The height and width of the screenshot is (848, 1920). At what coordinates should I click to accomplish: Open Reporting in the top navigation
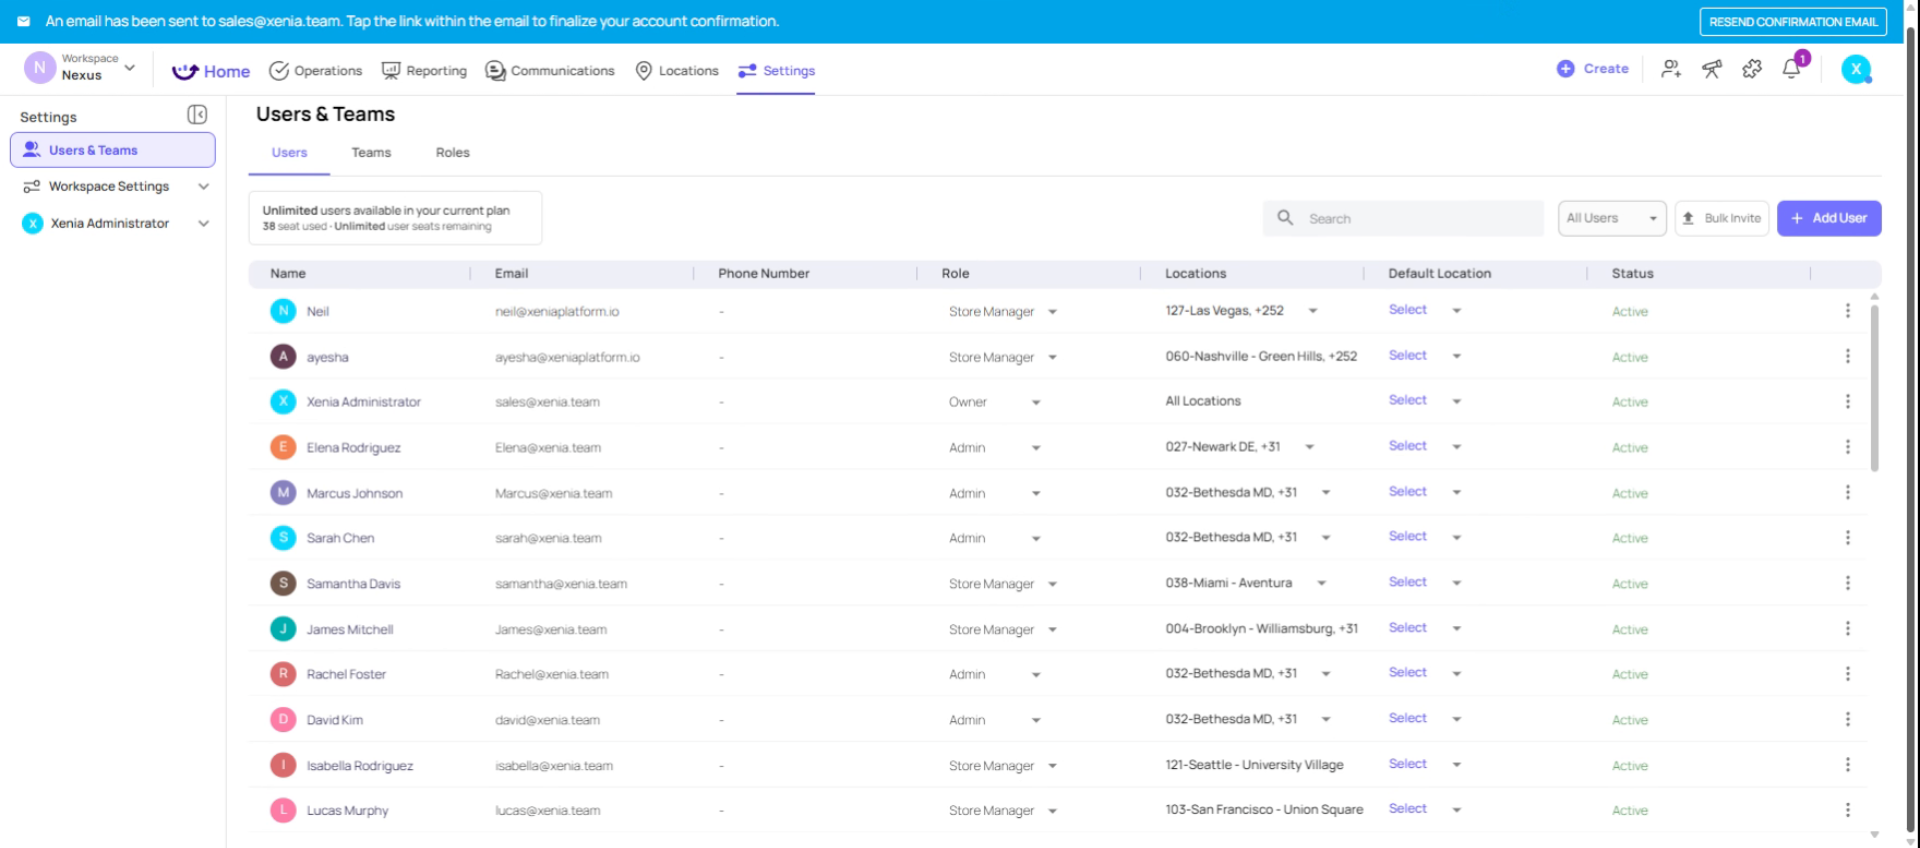[424, 71]
